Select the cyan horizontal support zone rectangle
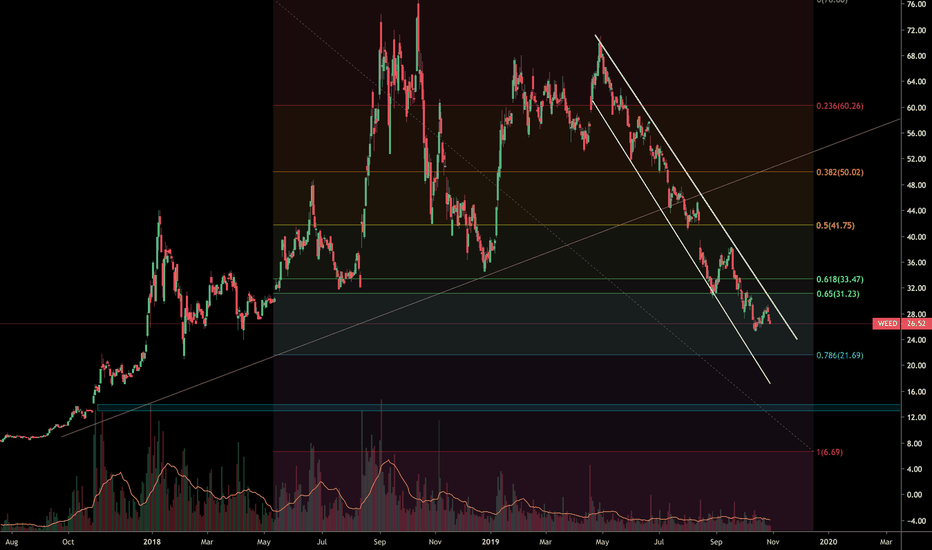The height and width of the screenshot is (550, 932). 498,407
